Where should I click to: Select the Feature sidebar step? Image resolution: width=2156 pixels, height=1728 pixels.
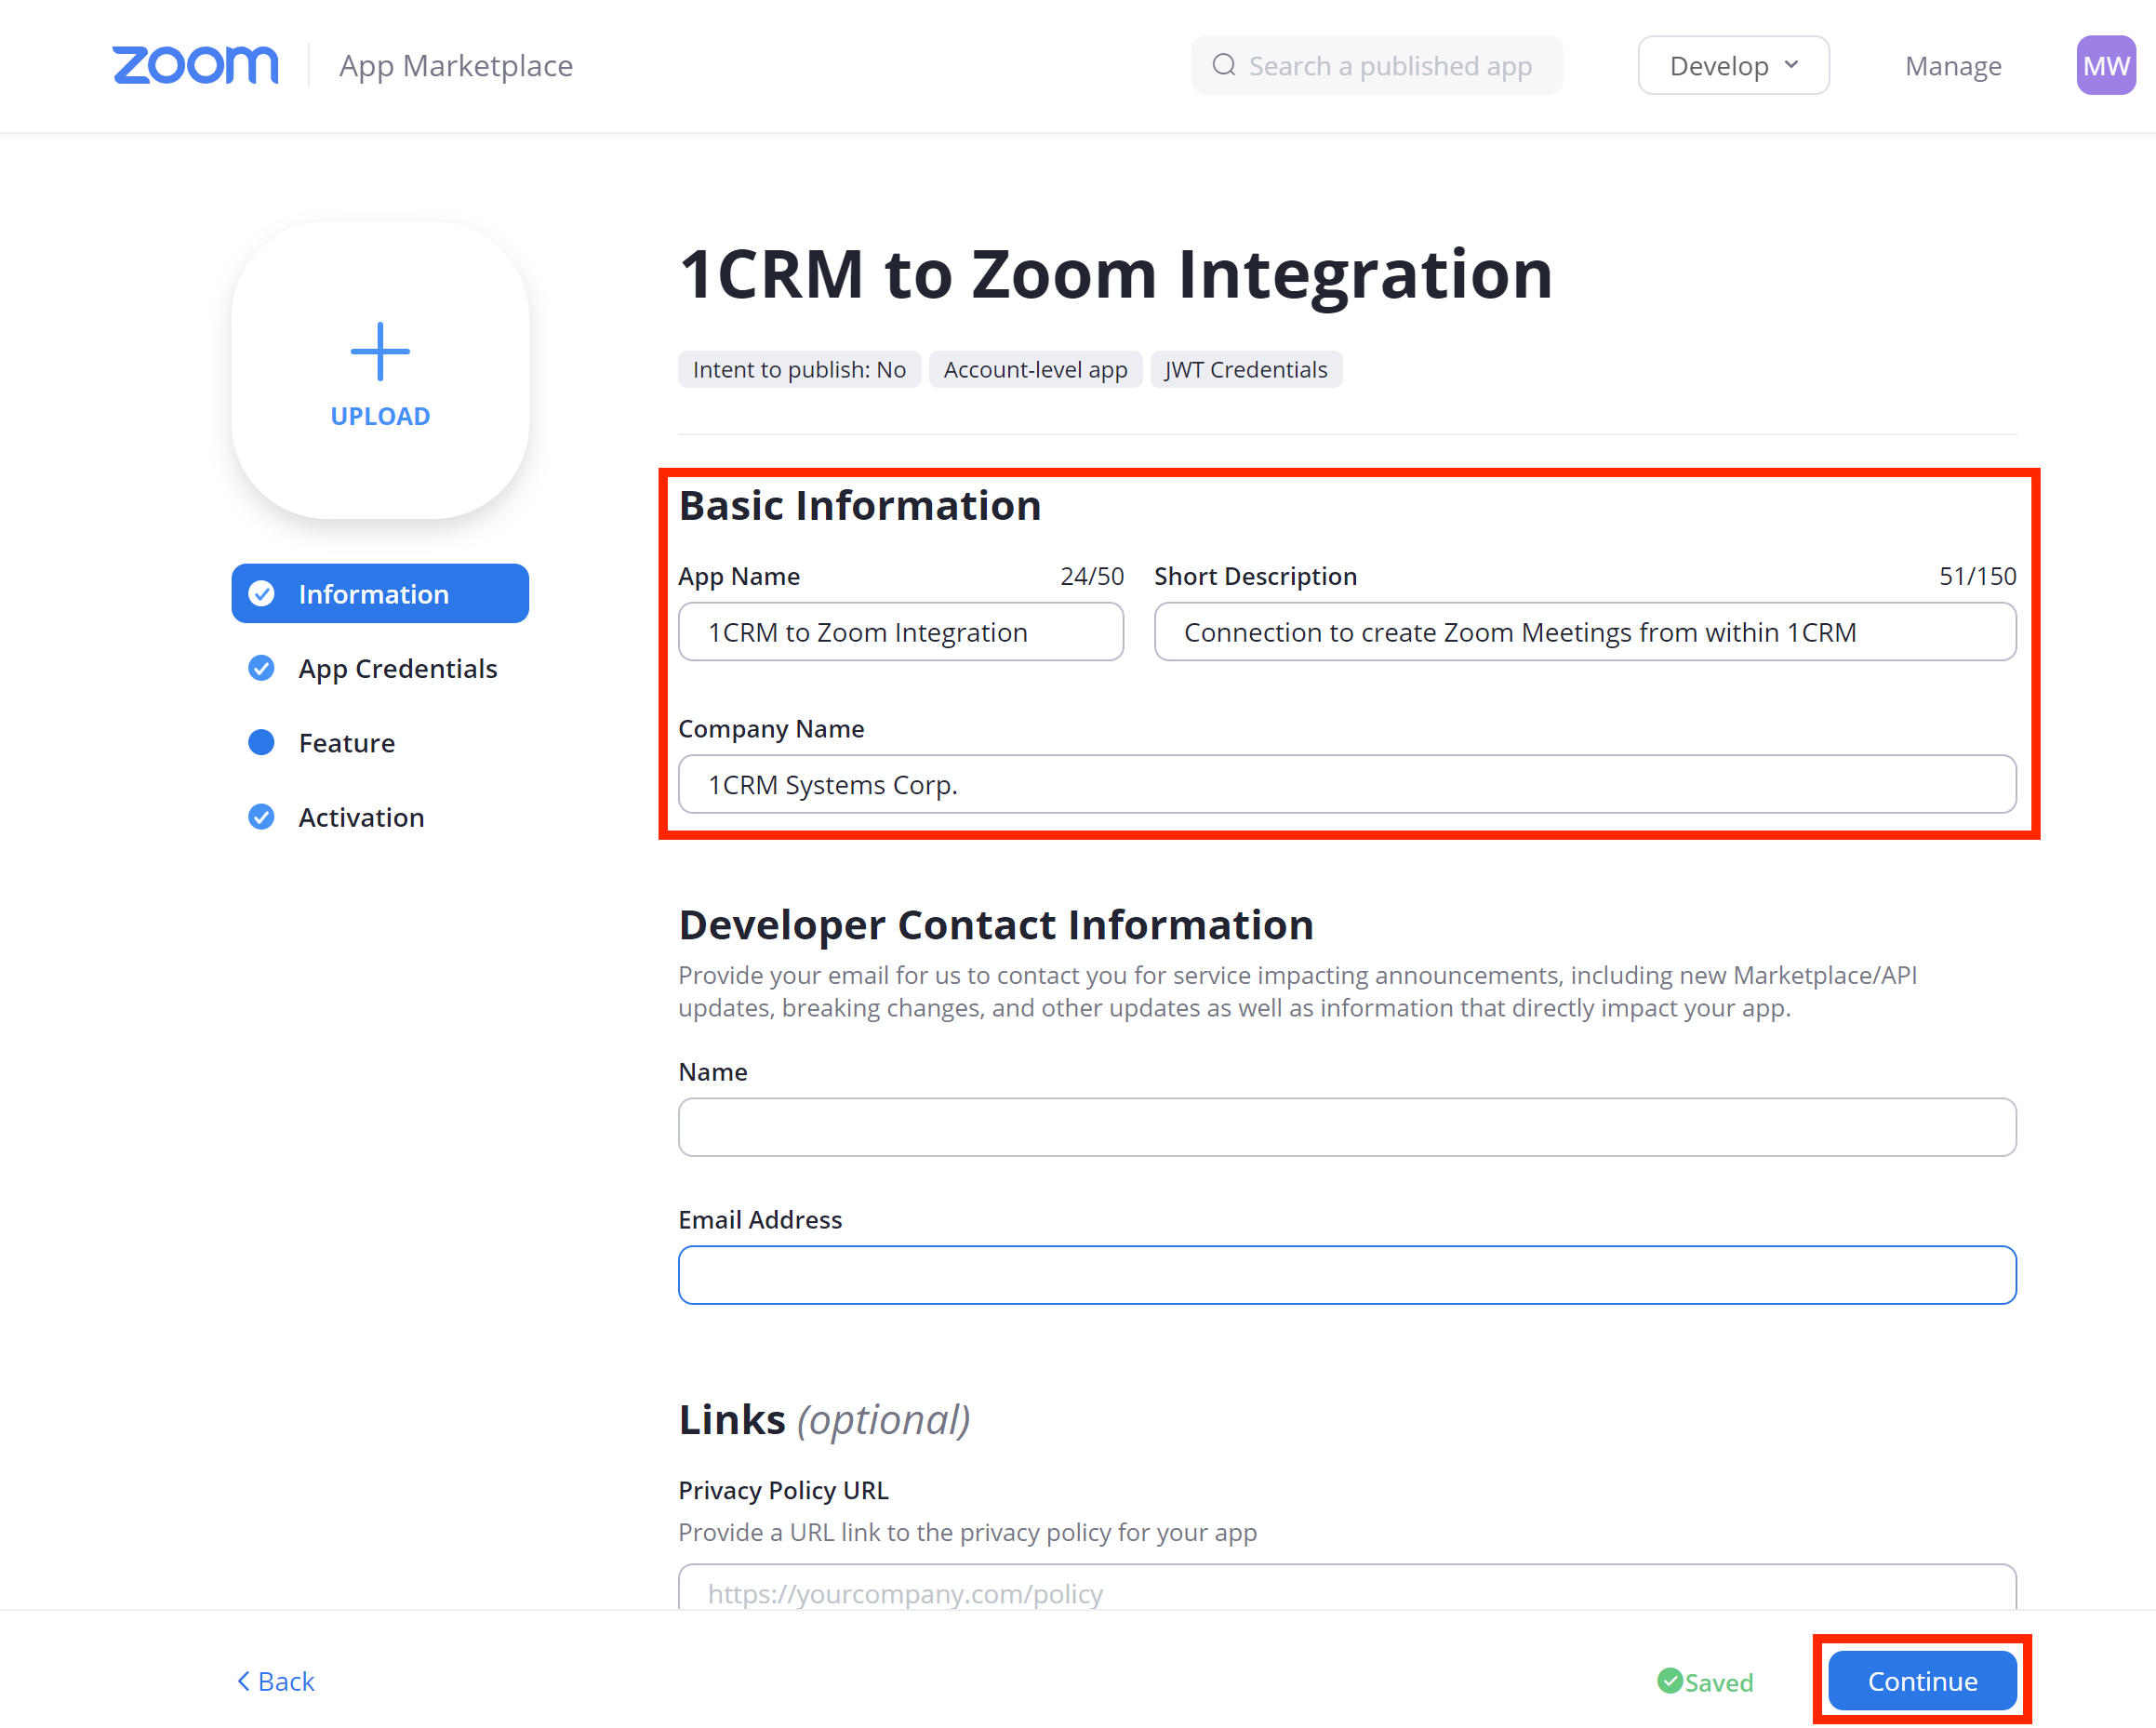pos(380,743)
